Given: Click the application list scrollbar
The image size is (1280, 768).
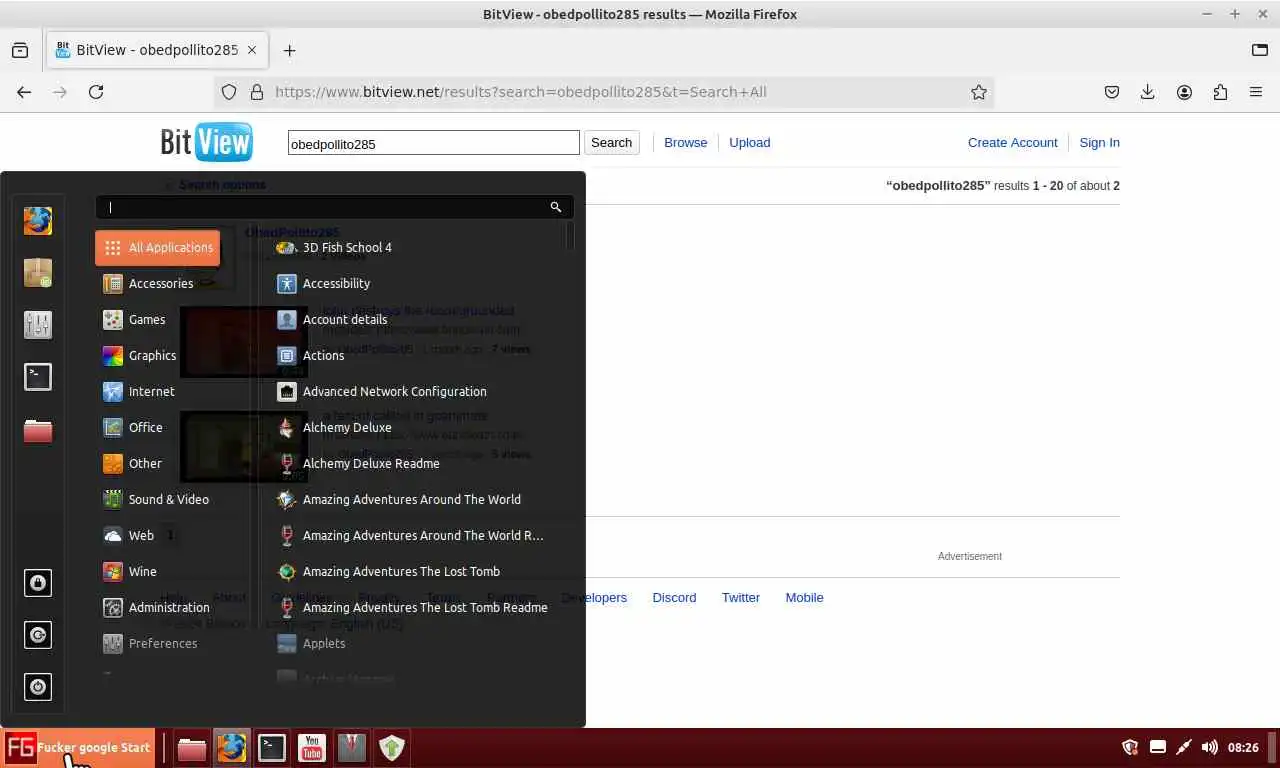Looking at the screenshot, I should tap(570, 236).
